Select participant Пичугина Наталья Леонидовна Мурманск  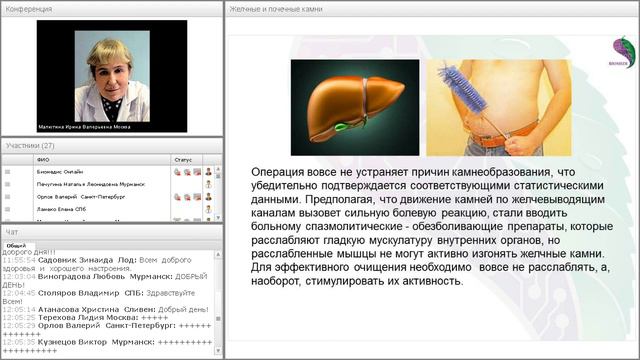[x=91, y=184]
